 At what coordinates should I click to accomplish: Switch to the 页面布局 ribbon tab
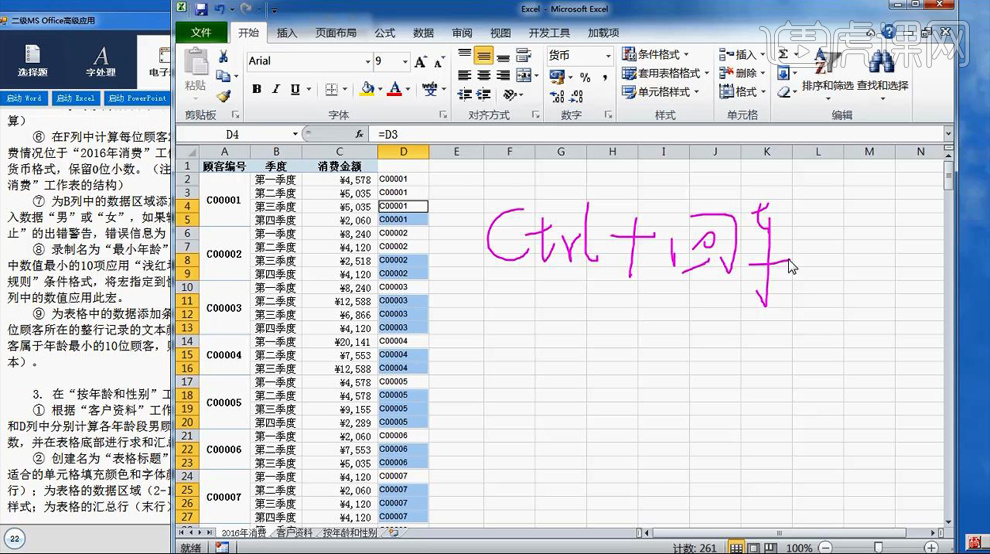336,33
